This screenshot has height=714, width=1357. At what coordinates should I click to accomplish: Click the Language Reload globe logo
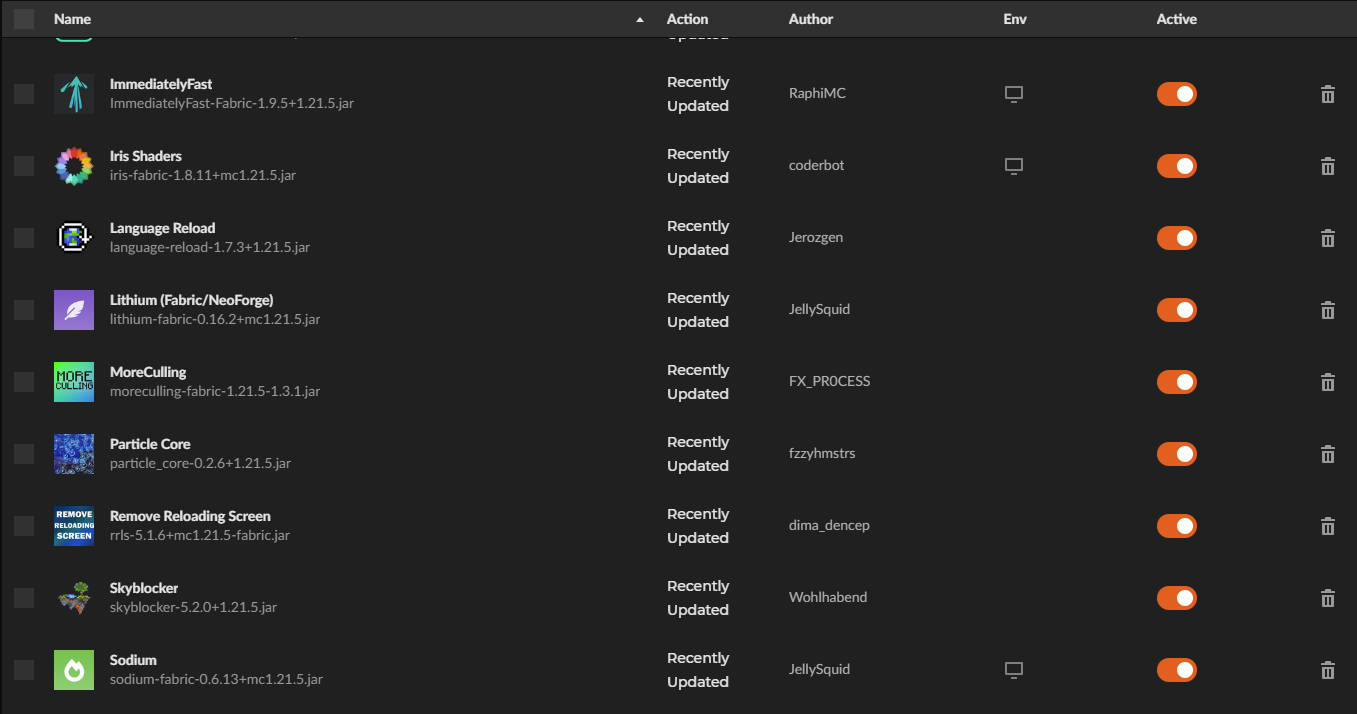click(74, 238)
